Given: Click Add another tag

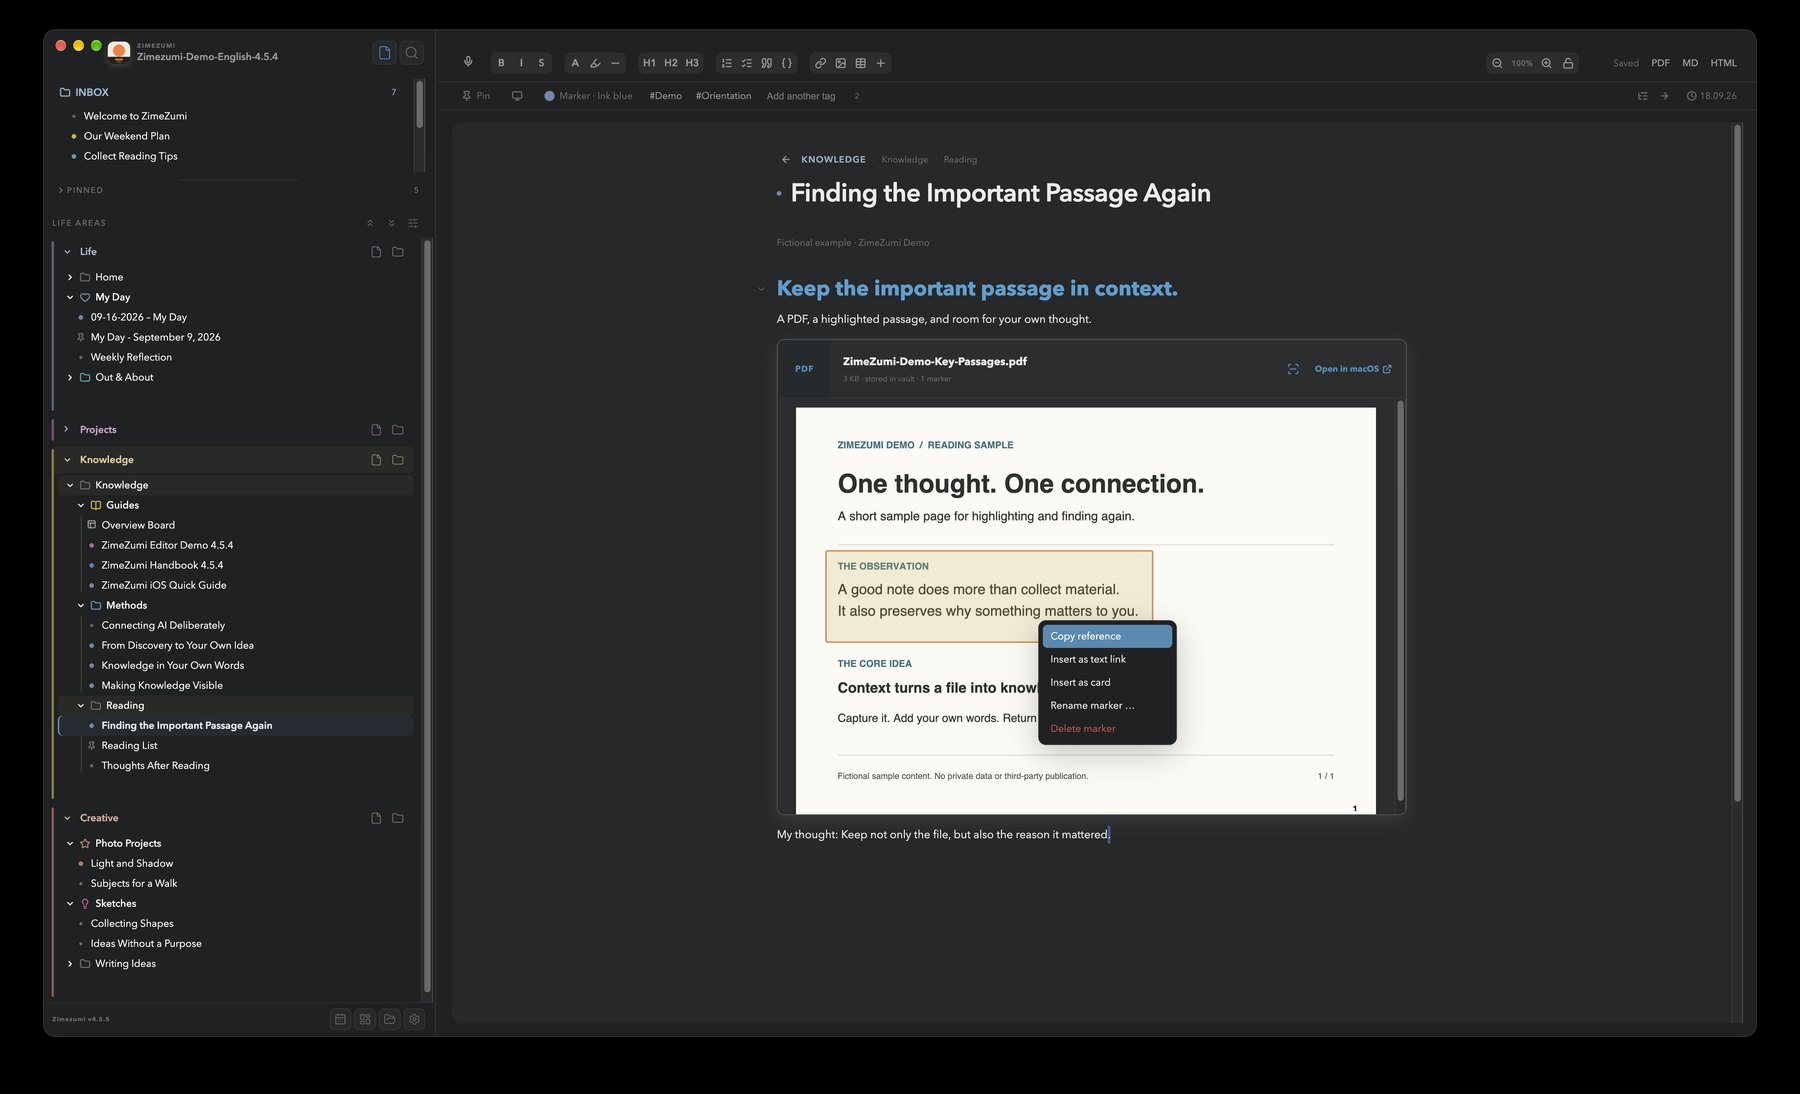Looking at the screenshot, I should pos(800,96).
